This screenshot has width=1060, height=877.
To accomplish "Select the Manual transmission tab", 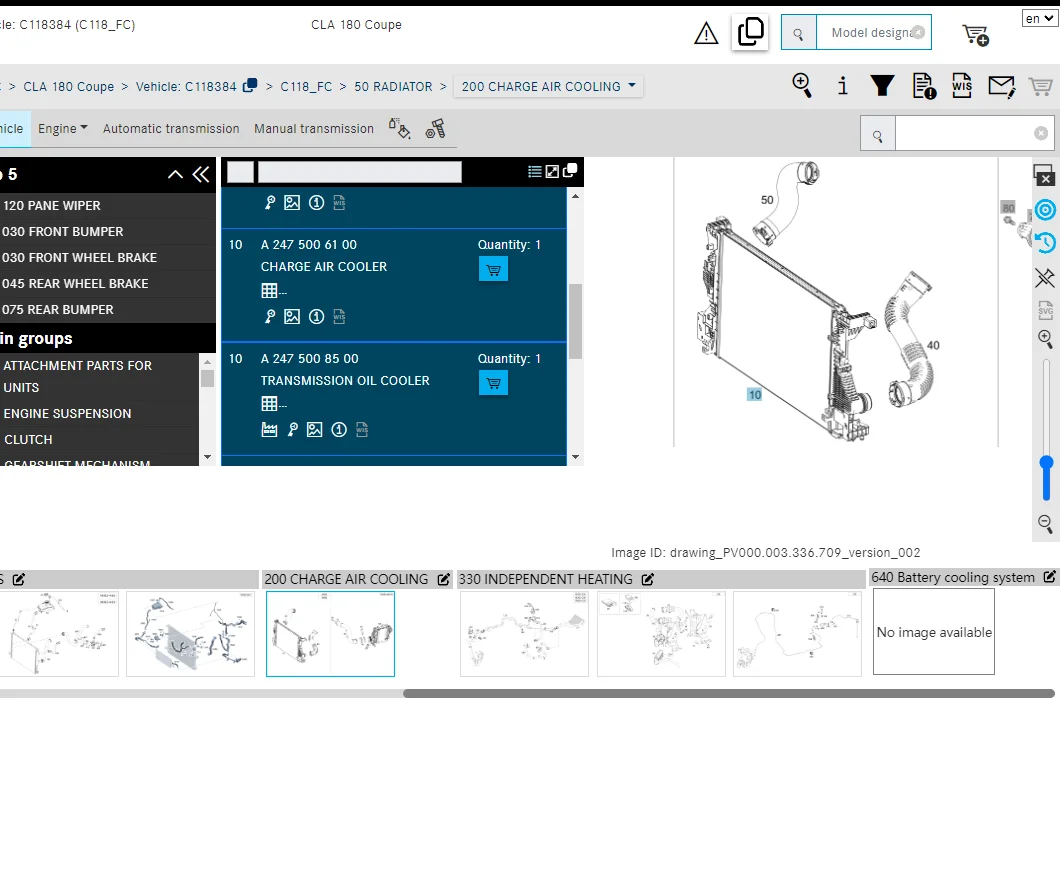I will click(x=314, y=128).
